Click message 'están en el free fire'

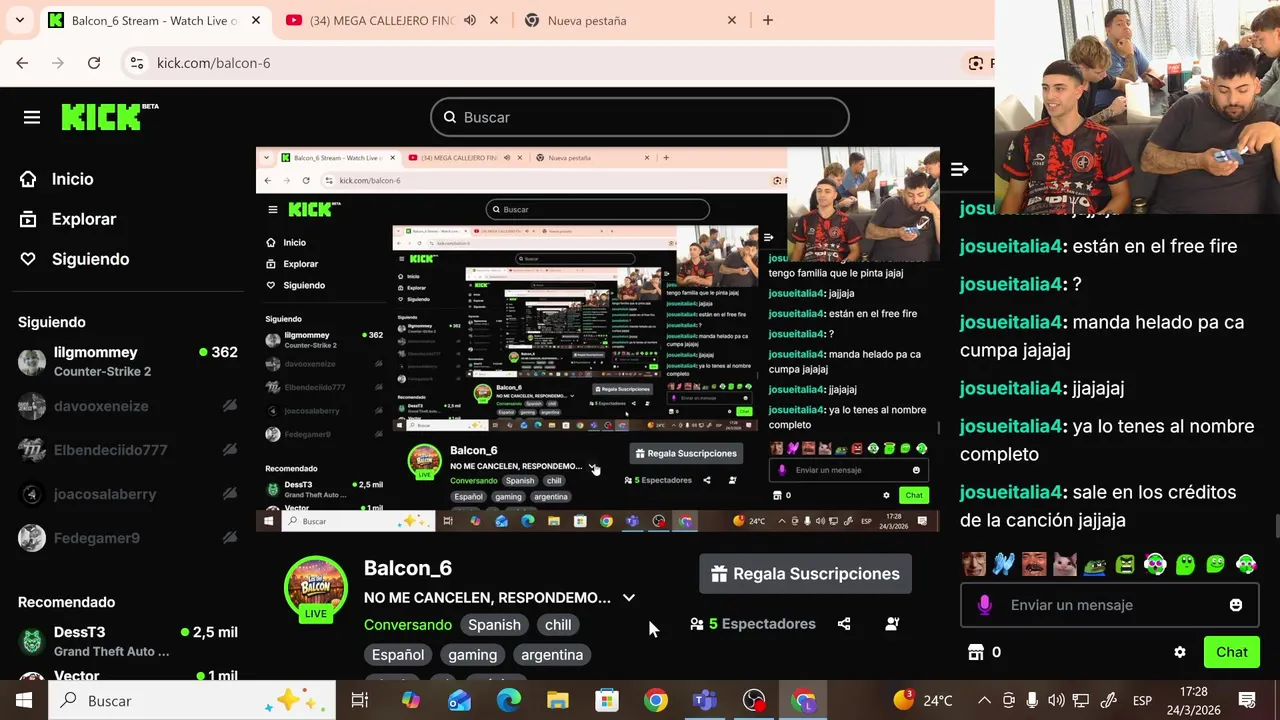[x=1155, y=246]
